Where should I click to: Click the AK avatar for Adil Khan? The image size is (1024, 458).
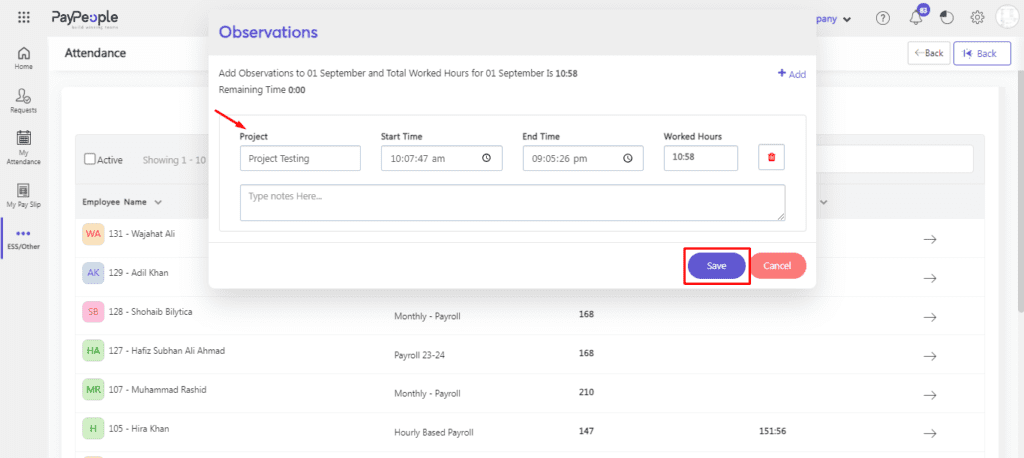93,273
